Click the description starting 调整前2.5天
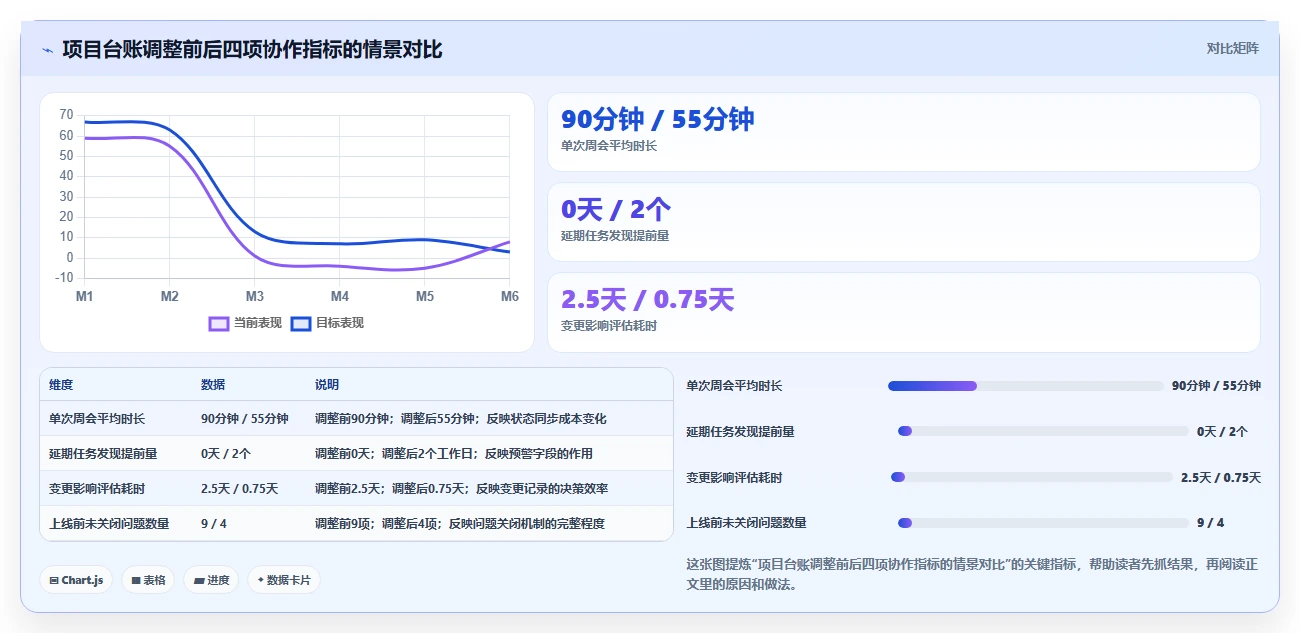 [462, 489]
